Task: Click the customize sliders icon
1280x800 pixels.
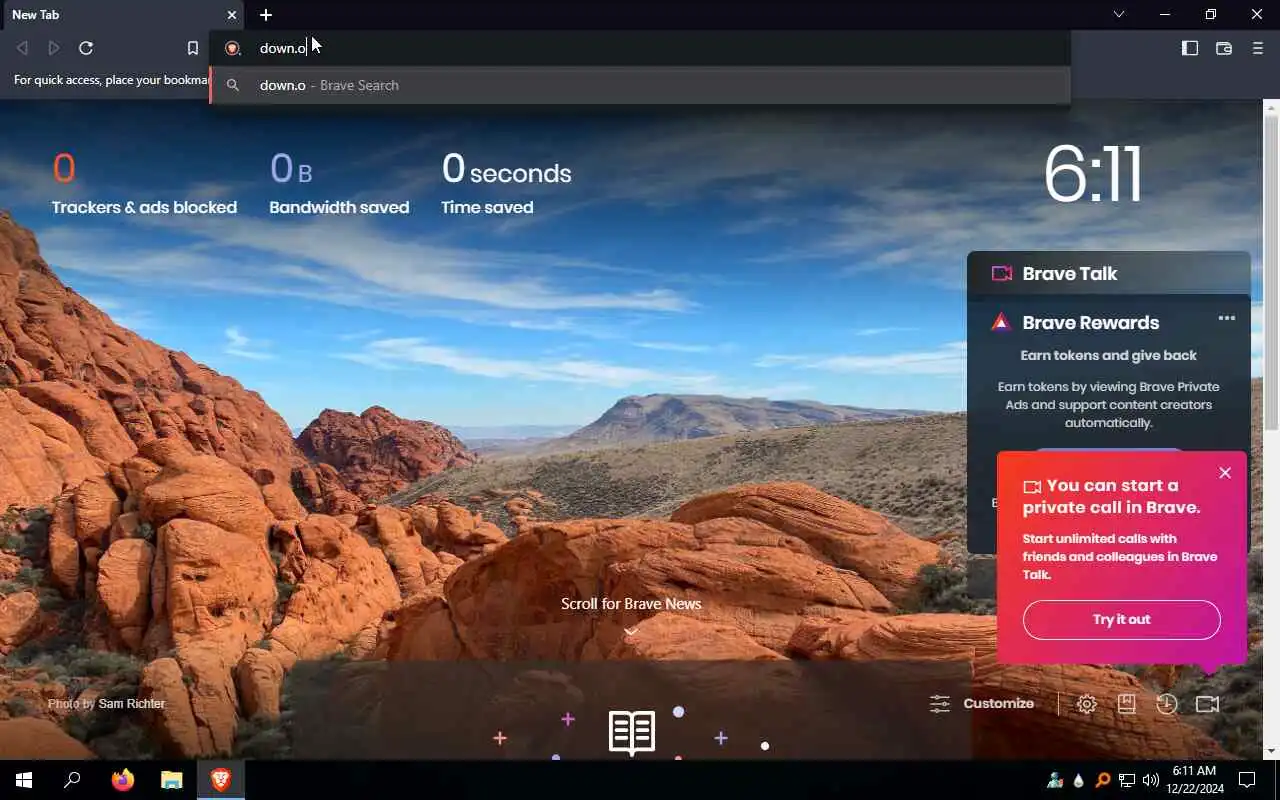Action: (940, 704)
